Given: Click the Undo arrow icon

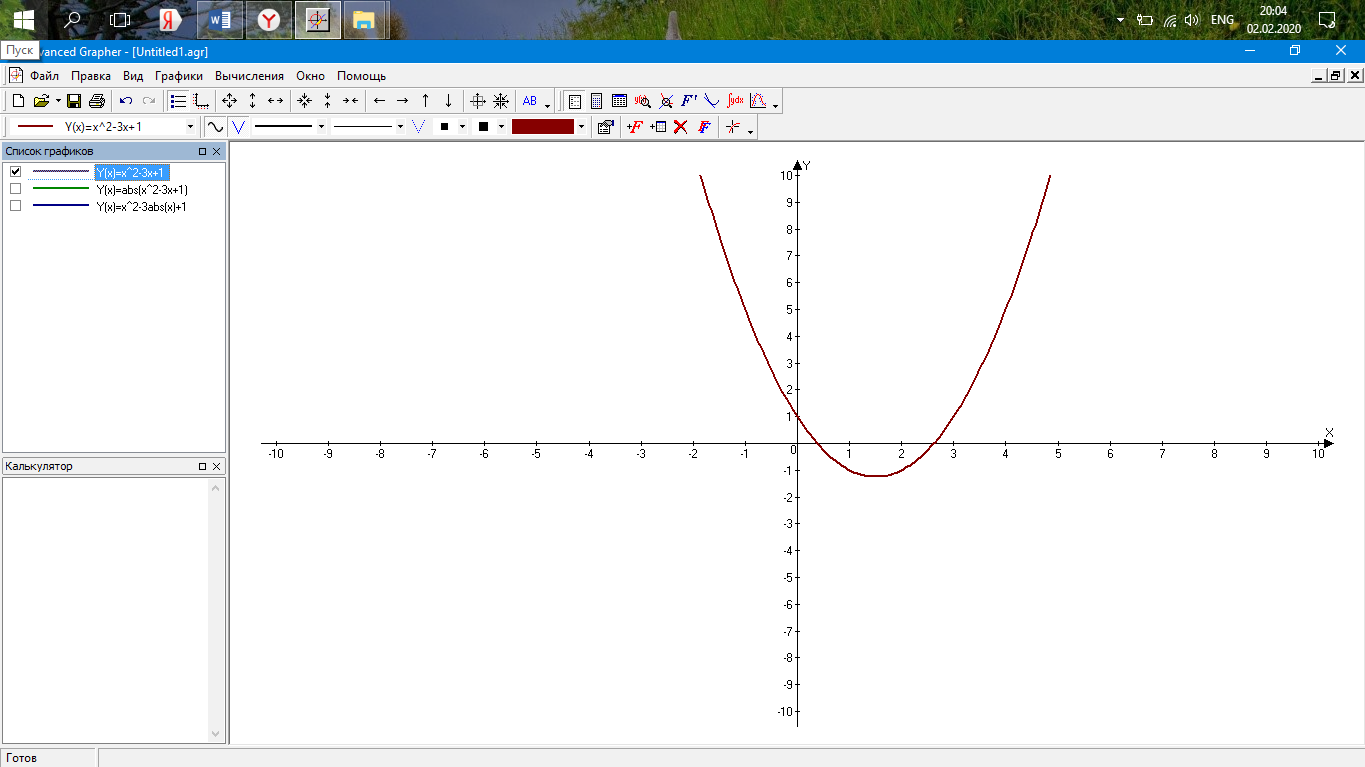Looking at the screenshot, I should pos(126,101).
